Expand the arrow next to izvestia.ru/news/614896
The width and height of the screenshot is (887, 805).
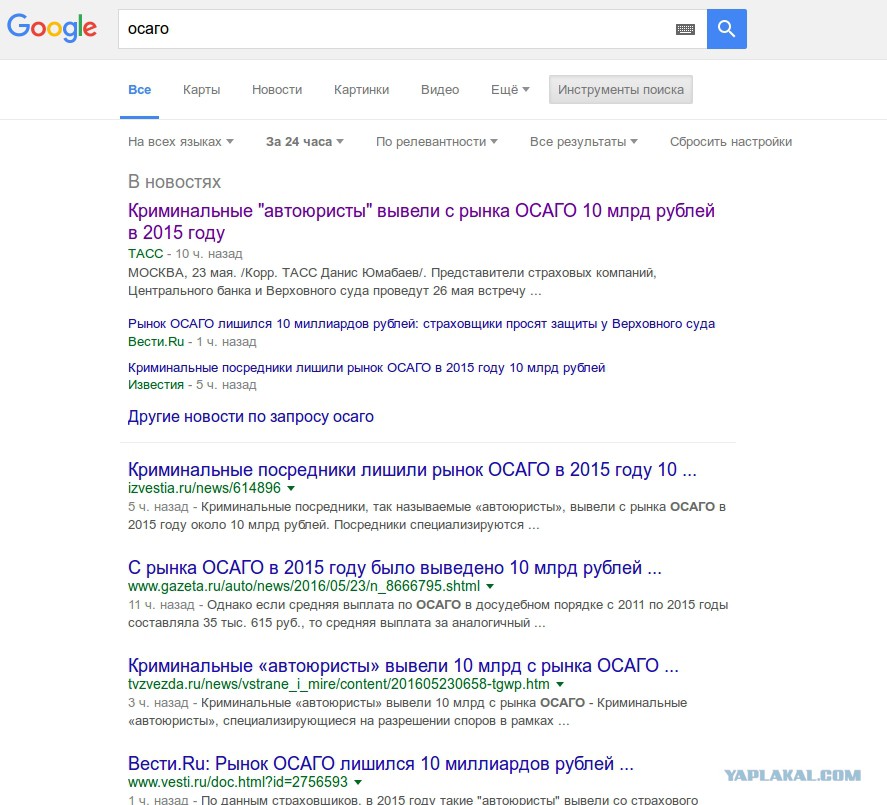[x=291, y=488]
